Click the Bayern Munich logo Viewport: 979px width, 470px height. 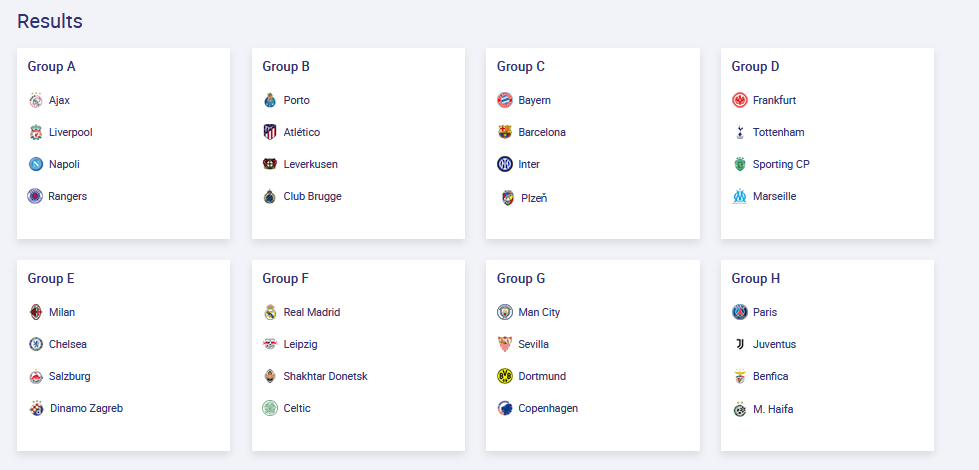[504, 100]
